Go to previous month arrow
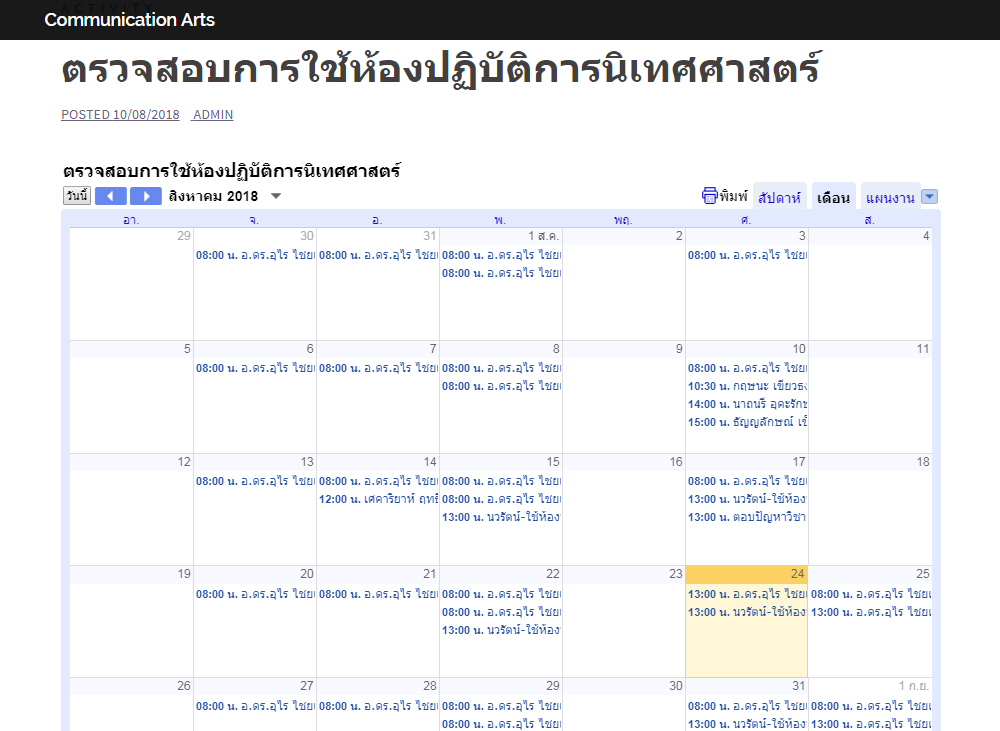Viewport: 1000px width, 731px height. pyautogui.click(x=110, y=196)
